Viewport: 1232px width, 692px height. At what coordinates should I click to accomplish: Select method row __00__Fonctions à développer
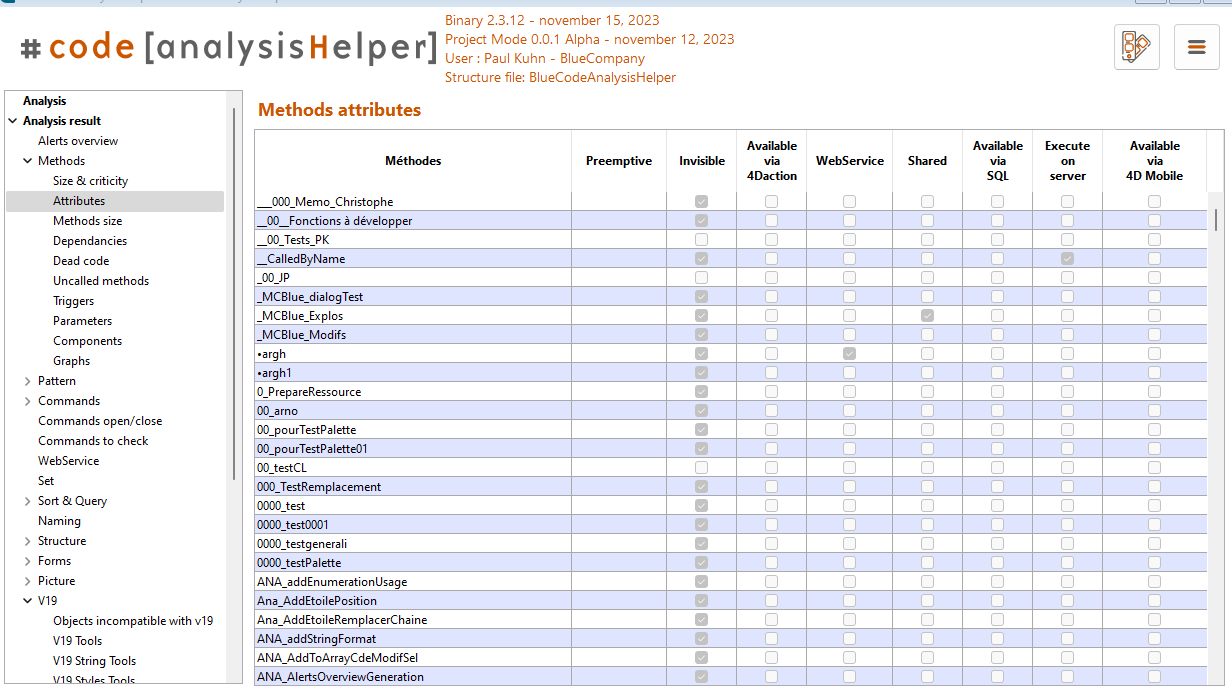click(x=731, y=221)
